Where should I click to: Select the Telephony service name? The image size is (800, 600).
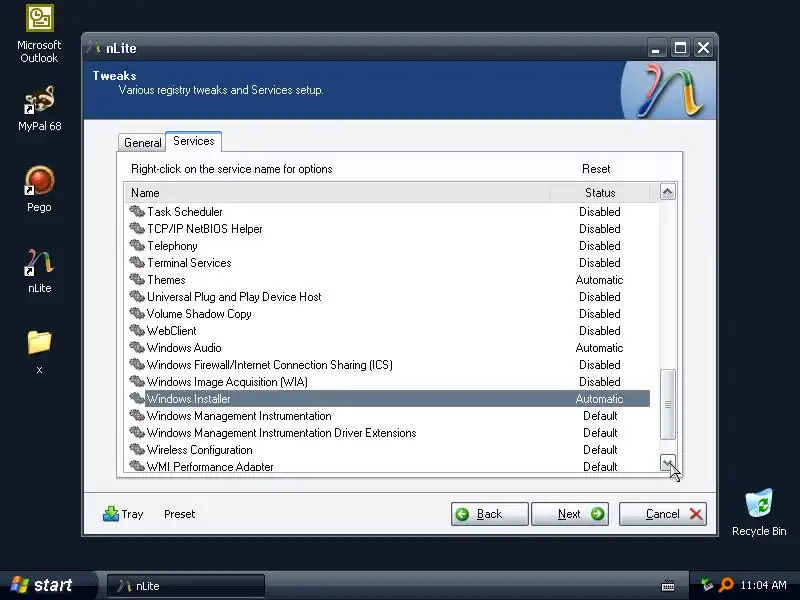[x=172, y=246]
